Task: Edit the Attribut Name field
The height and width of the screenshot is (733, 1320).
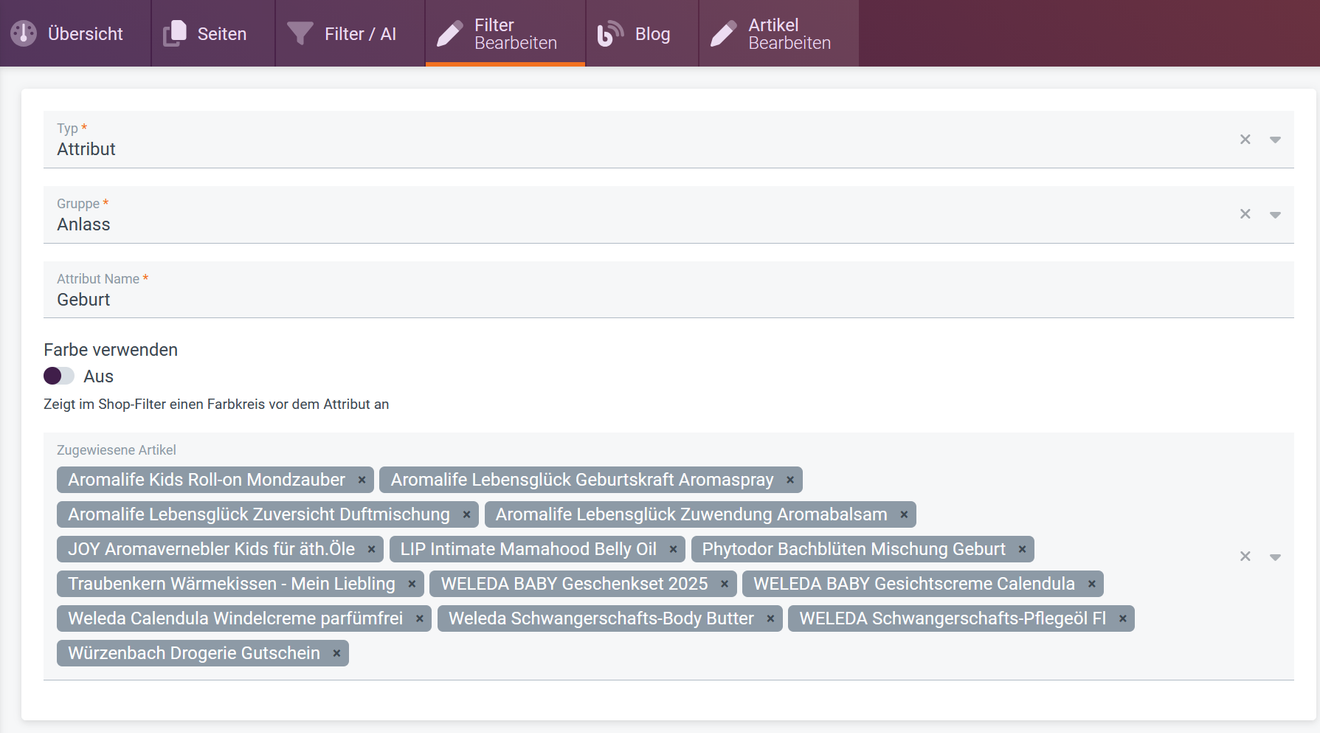Action: (x=668, y=290)
